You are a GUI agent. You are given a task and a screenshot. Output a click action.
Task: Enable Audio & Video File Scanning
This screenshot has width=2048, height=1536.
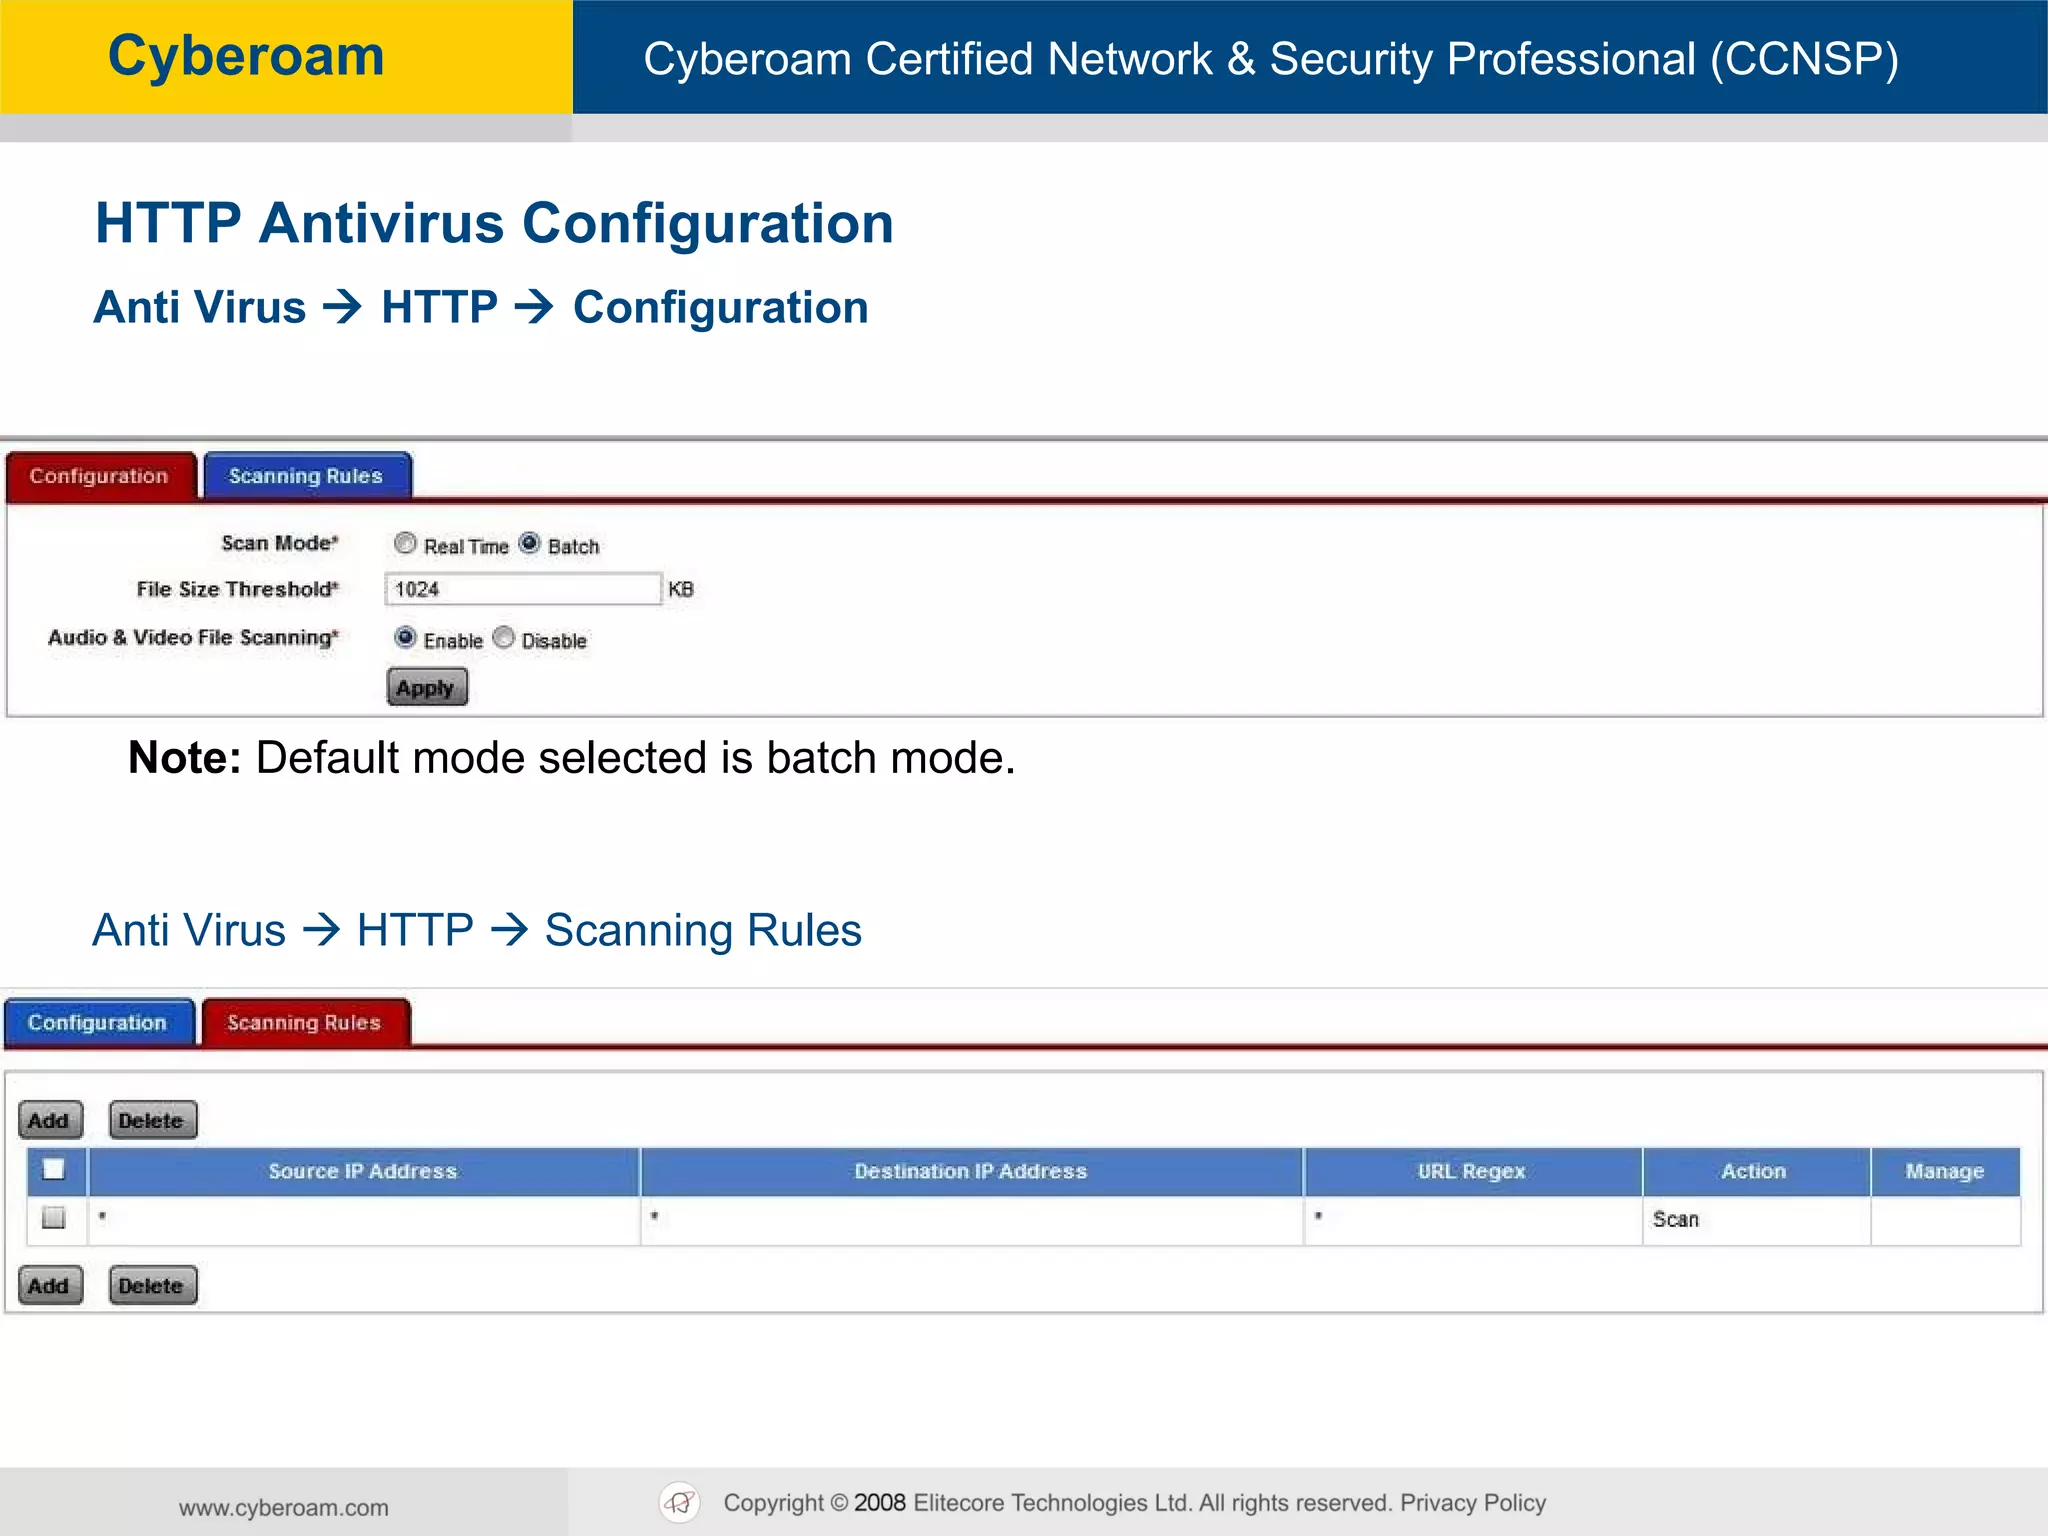[405, 637]
